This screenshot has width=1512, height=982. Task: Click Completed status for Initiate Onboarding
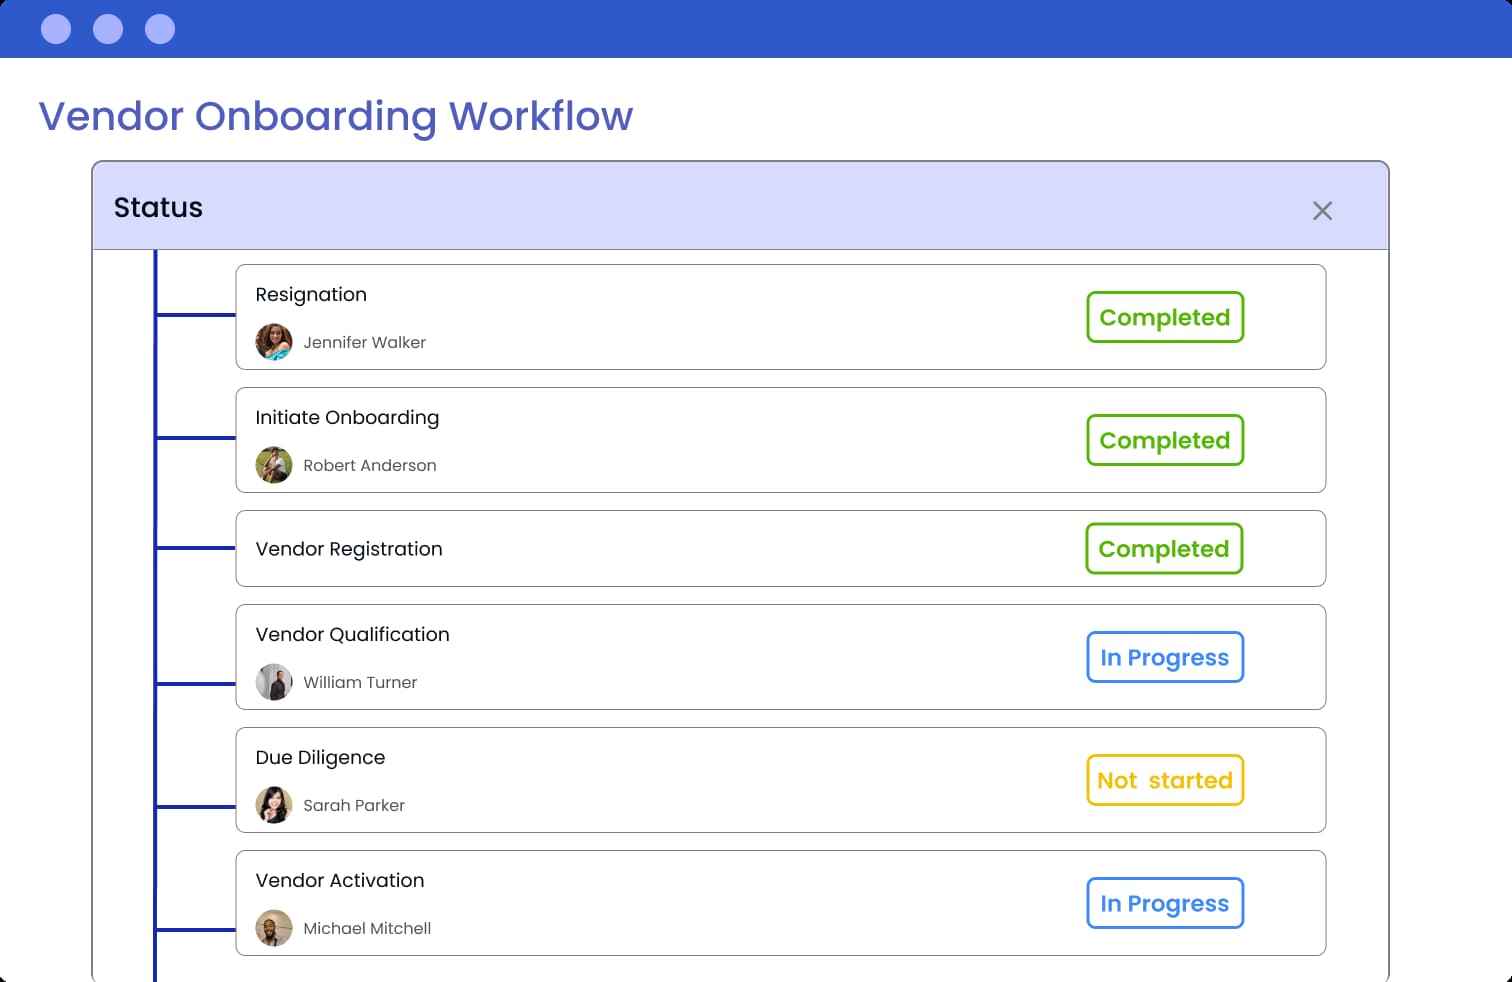[1165, 440]
